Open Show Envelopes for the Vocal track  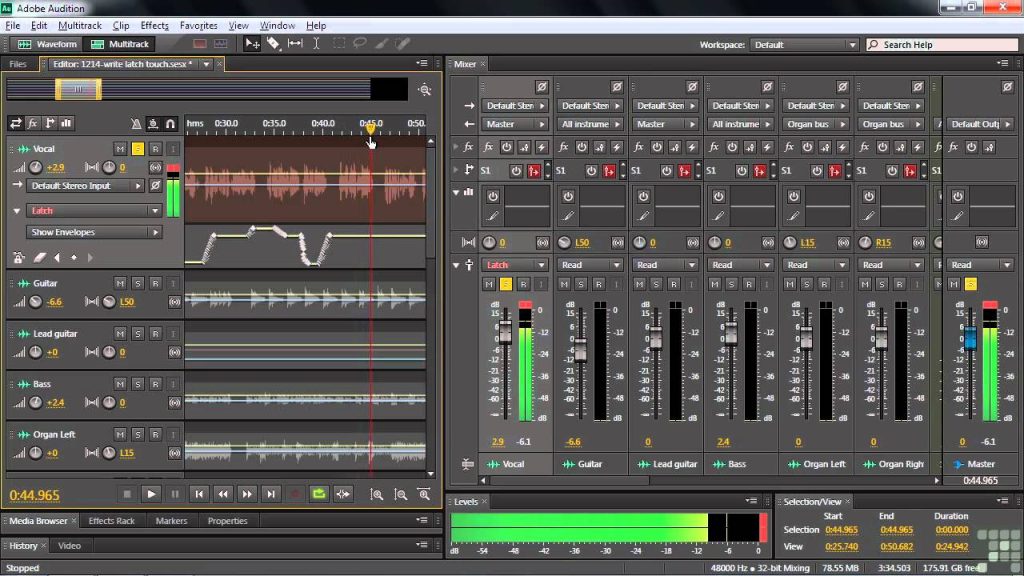click(x=93, y=231)
